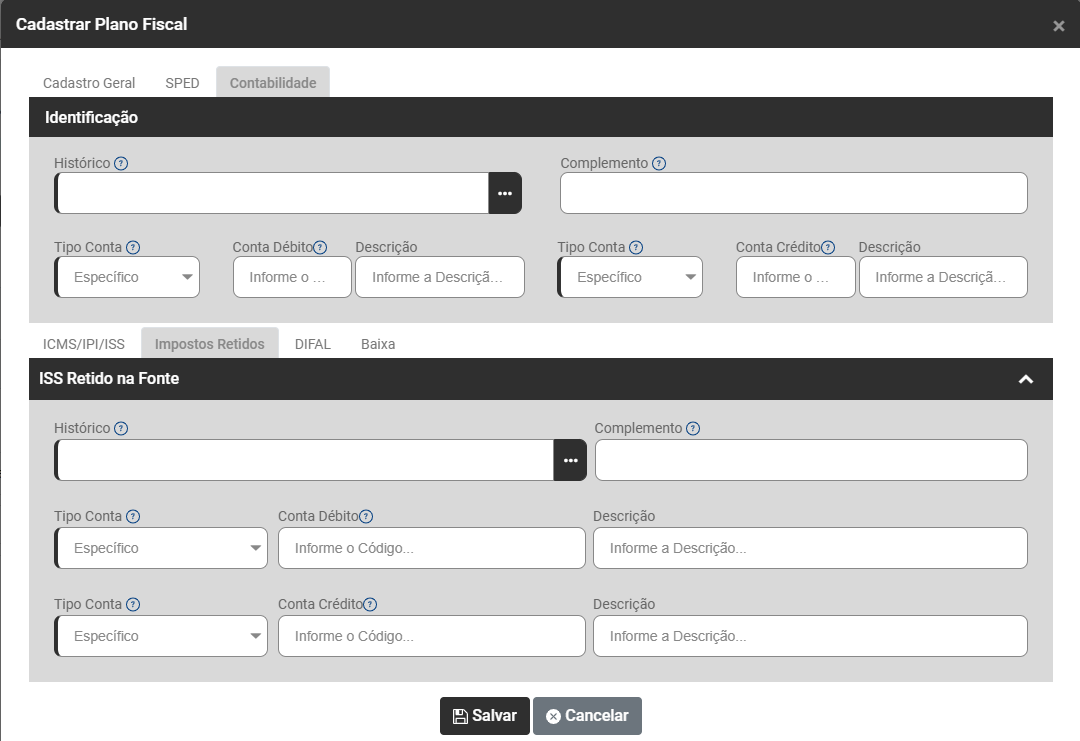The height and width of the screenshot is (741, 1080).
Task: Click the ISS Conta Débito code input field
Action: tap(431, 548)
